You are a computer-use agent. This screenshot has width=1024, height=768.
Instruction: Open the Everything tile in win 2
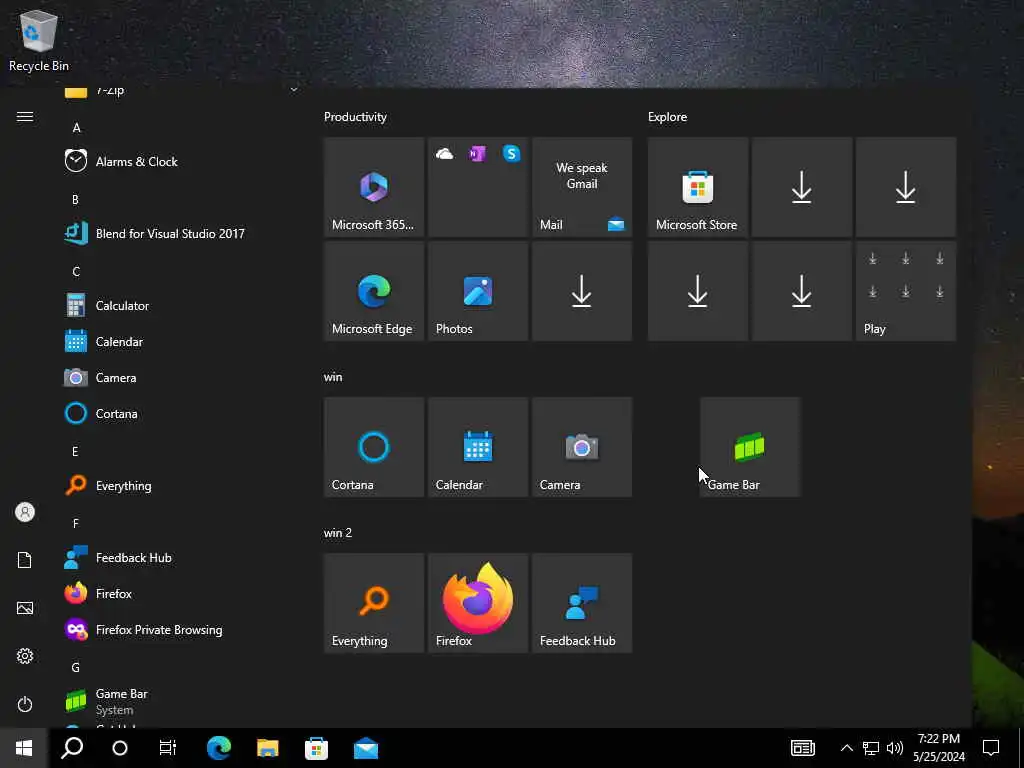374,603
